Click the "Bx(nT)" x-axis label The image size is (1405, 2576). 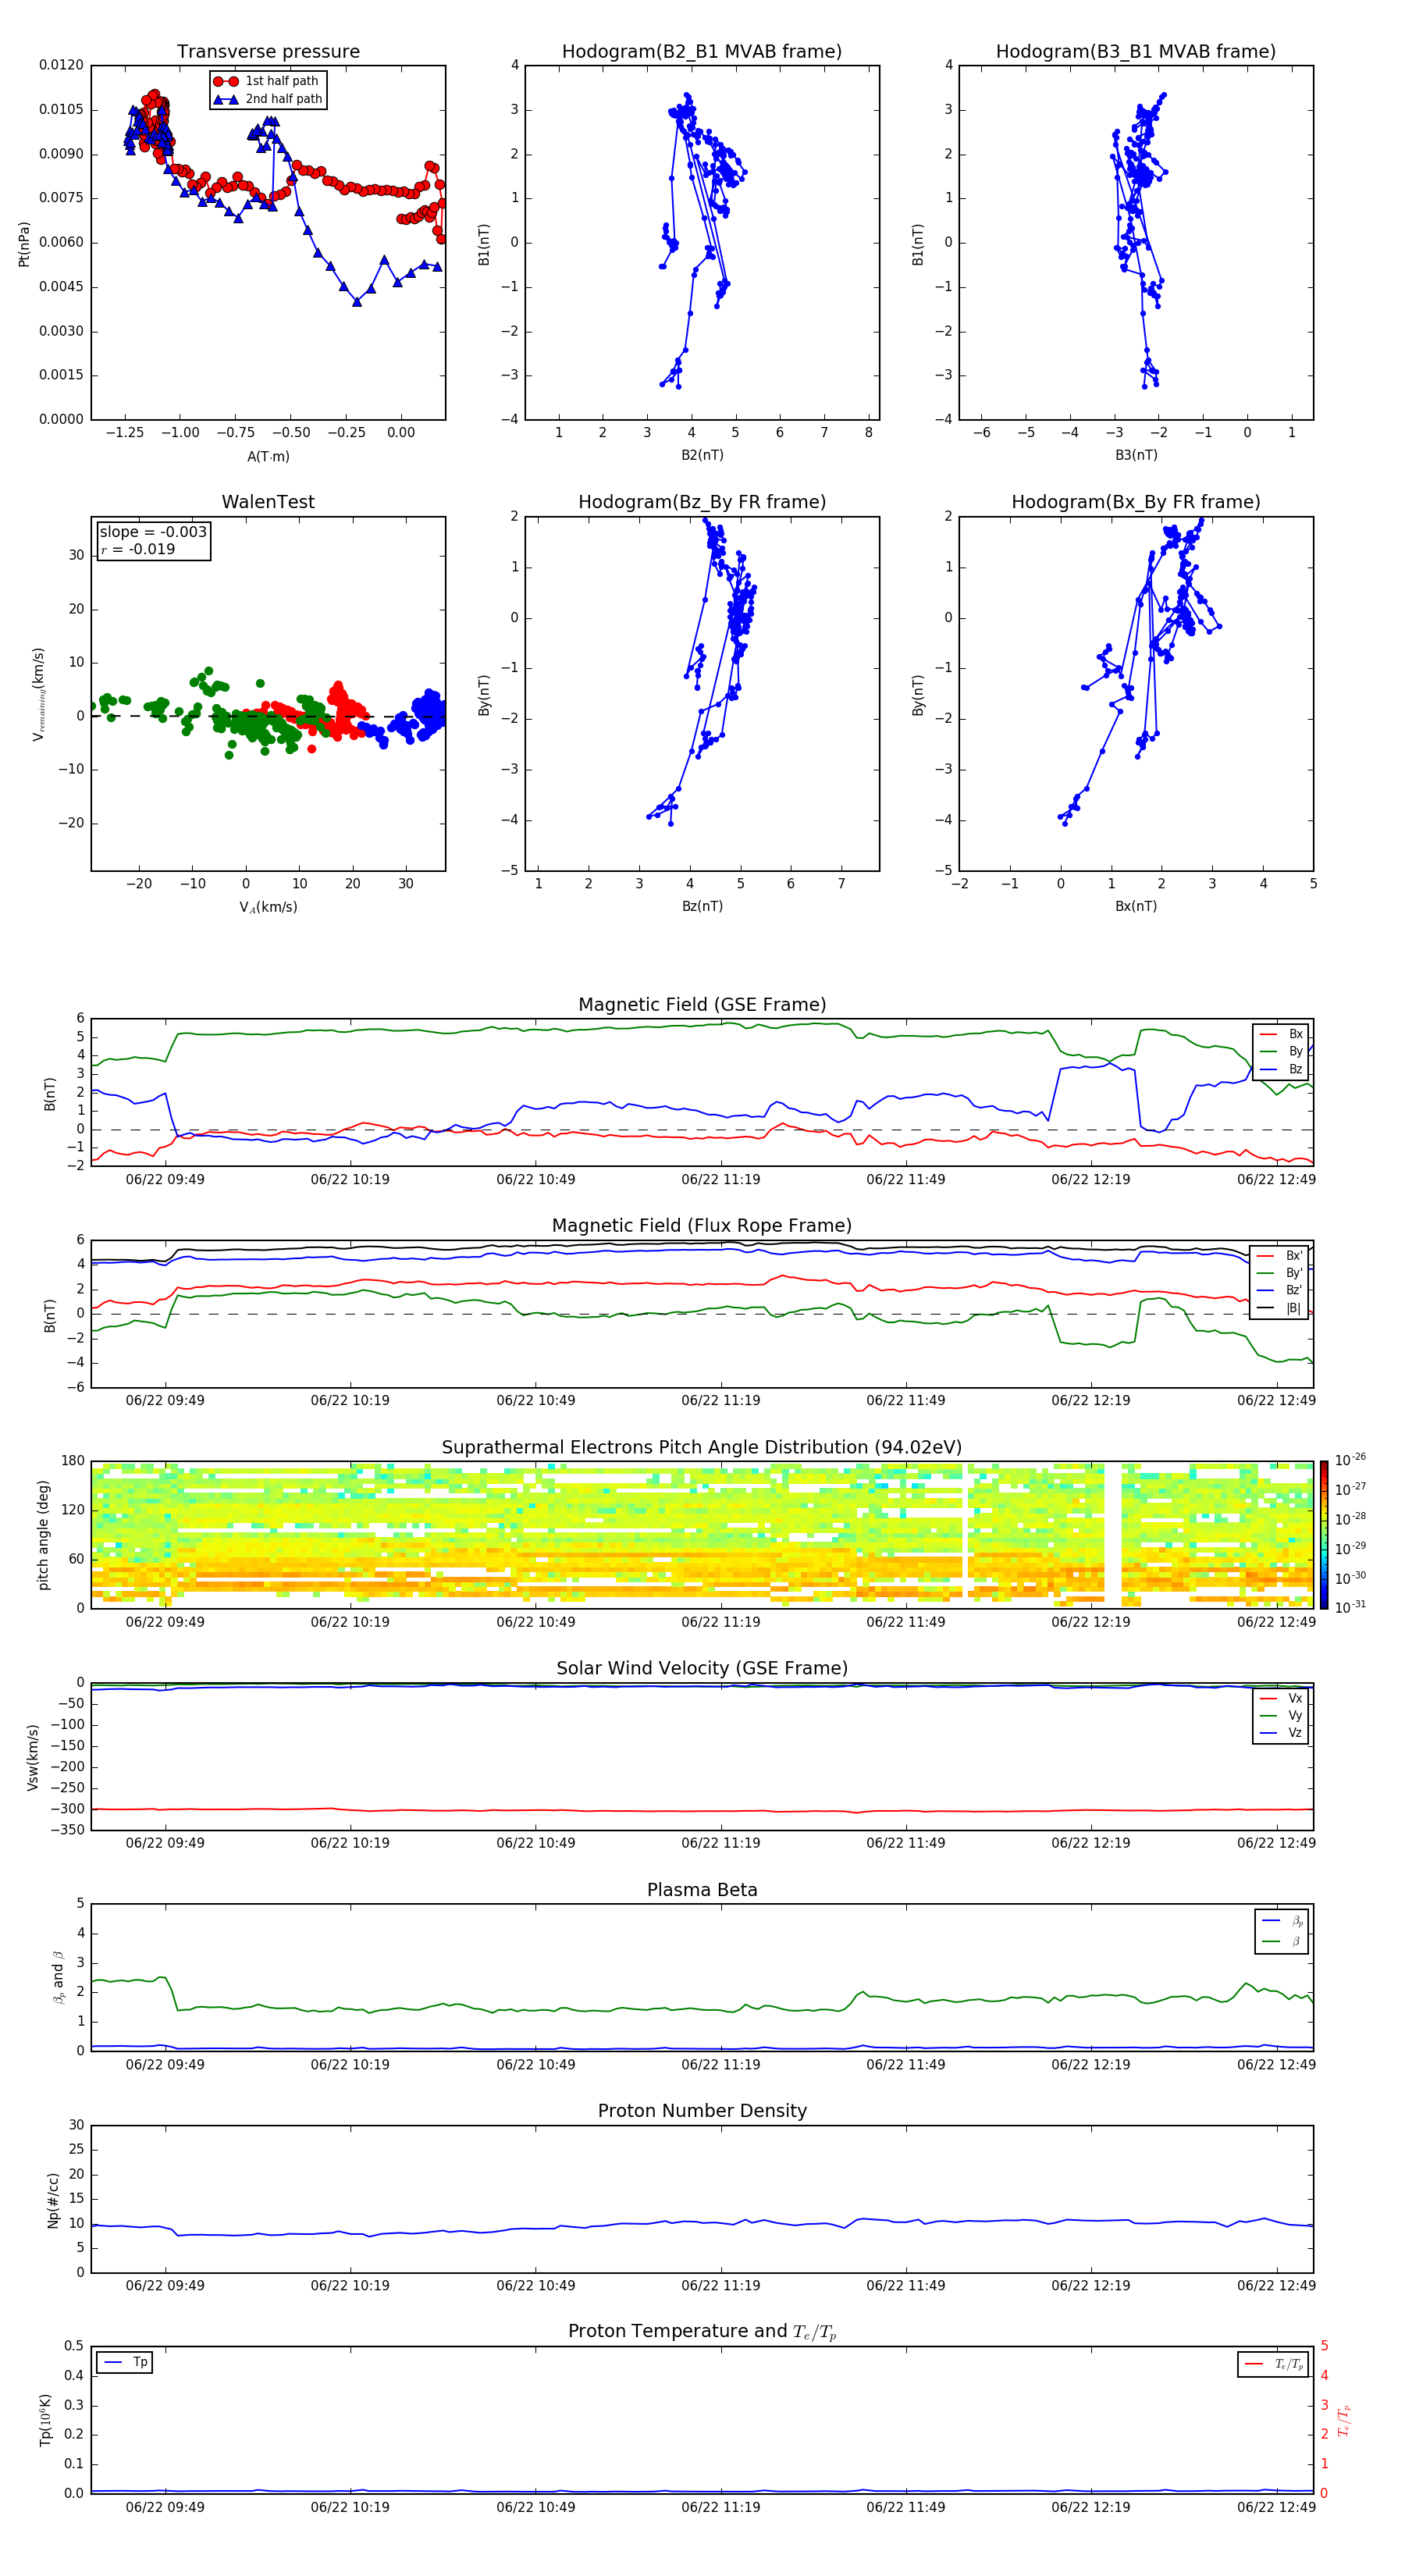pyautogui.click(x=1136, y=906)
